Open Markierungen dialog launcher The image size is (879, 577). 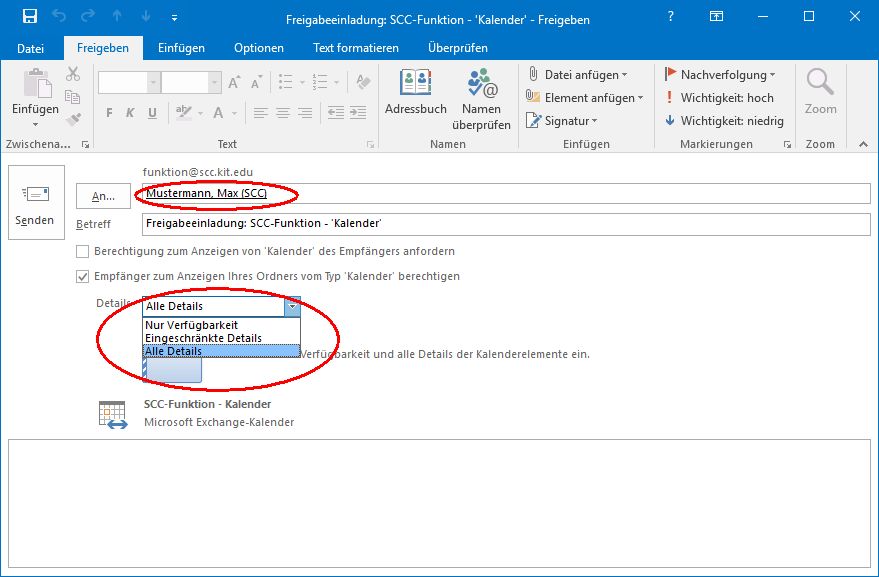click(787, 145)
